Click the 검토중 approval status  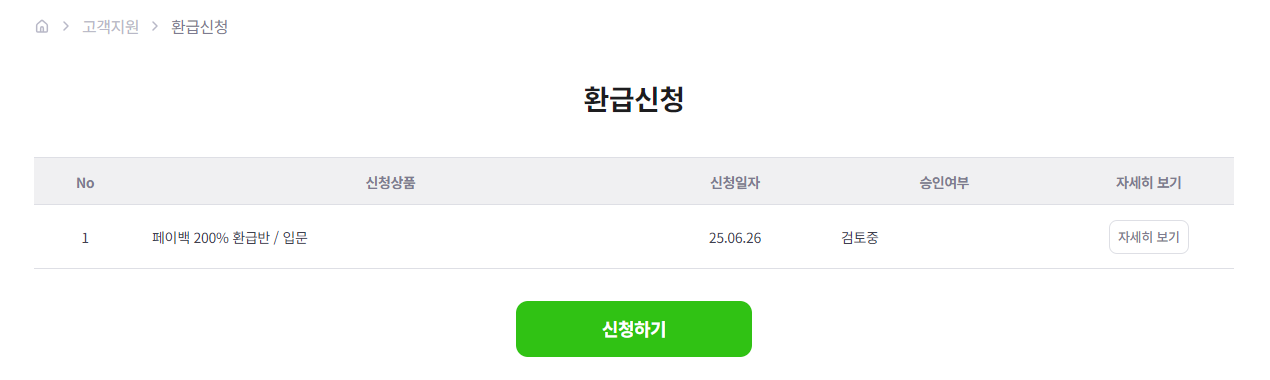click(860, 238)
